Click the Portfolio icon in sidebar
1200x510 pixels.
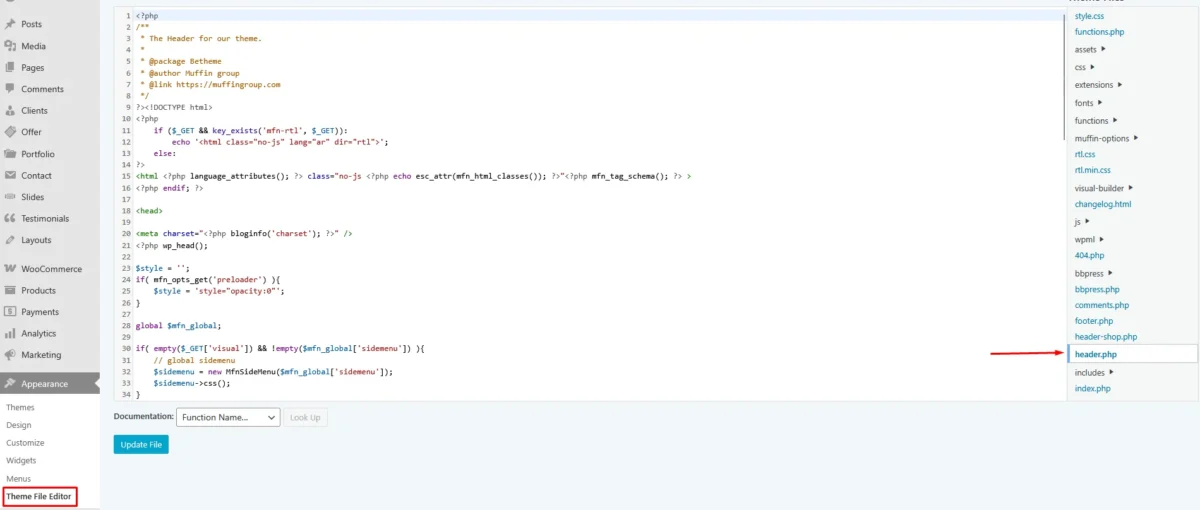(x=10, y=154)
